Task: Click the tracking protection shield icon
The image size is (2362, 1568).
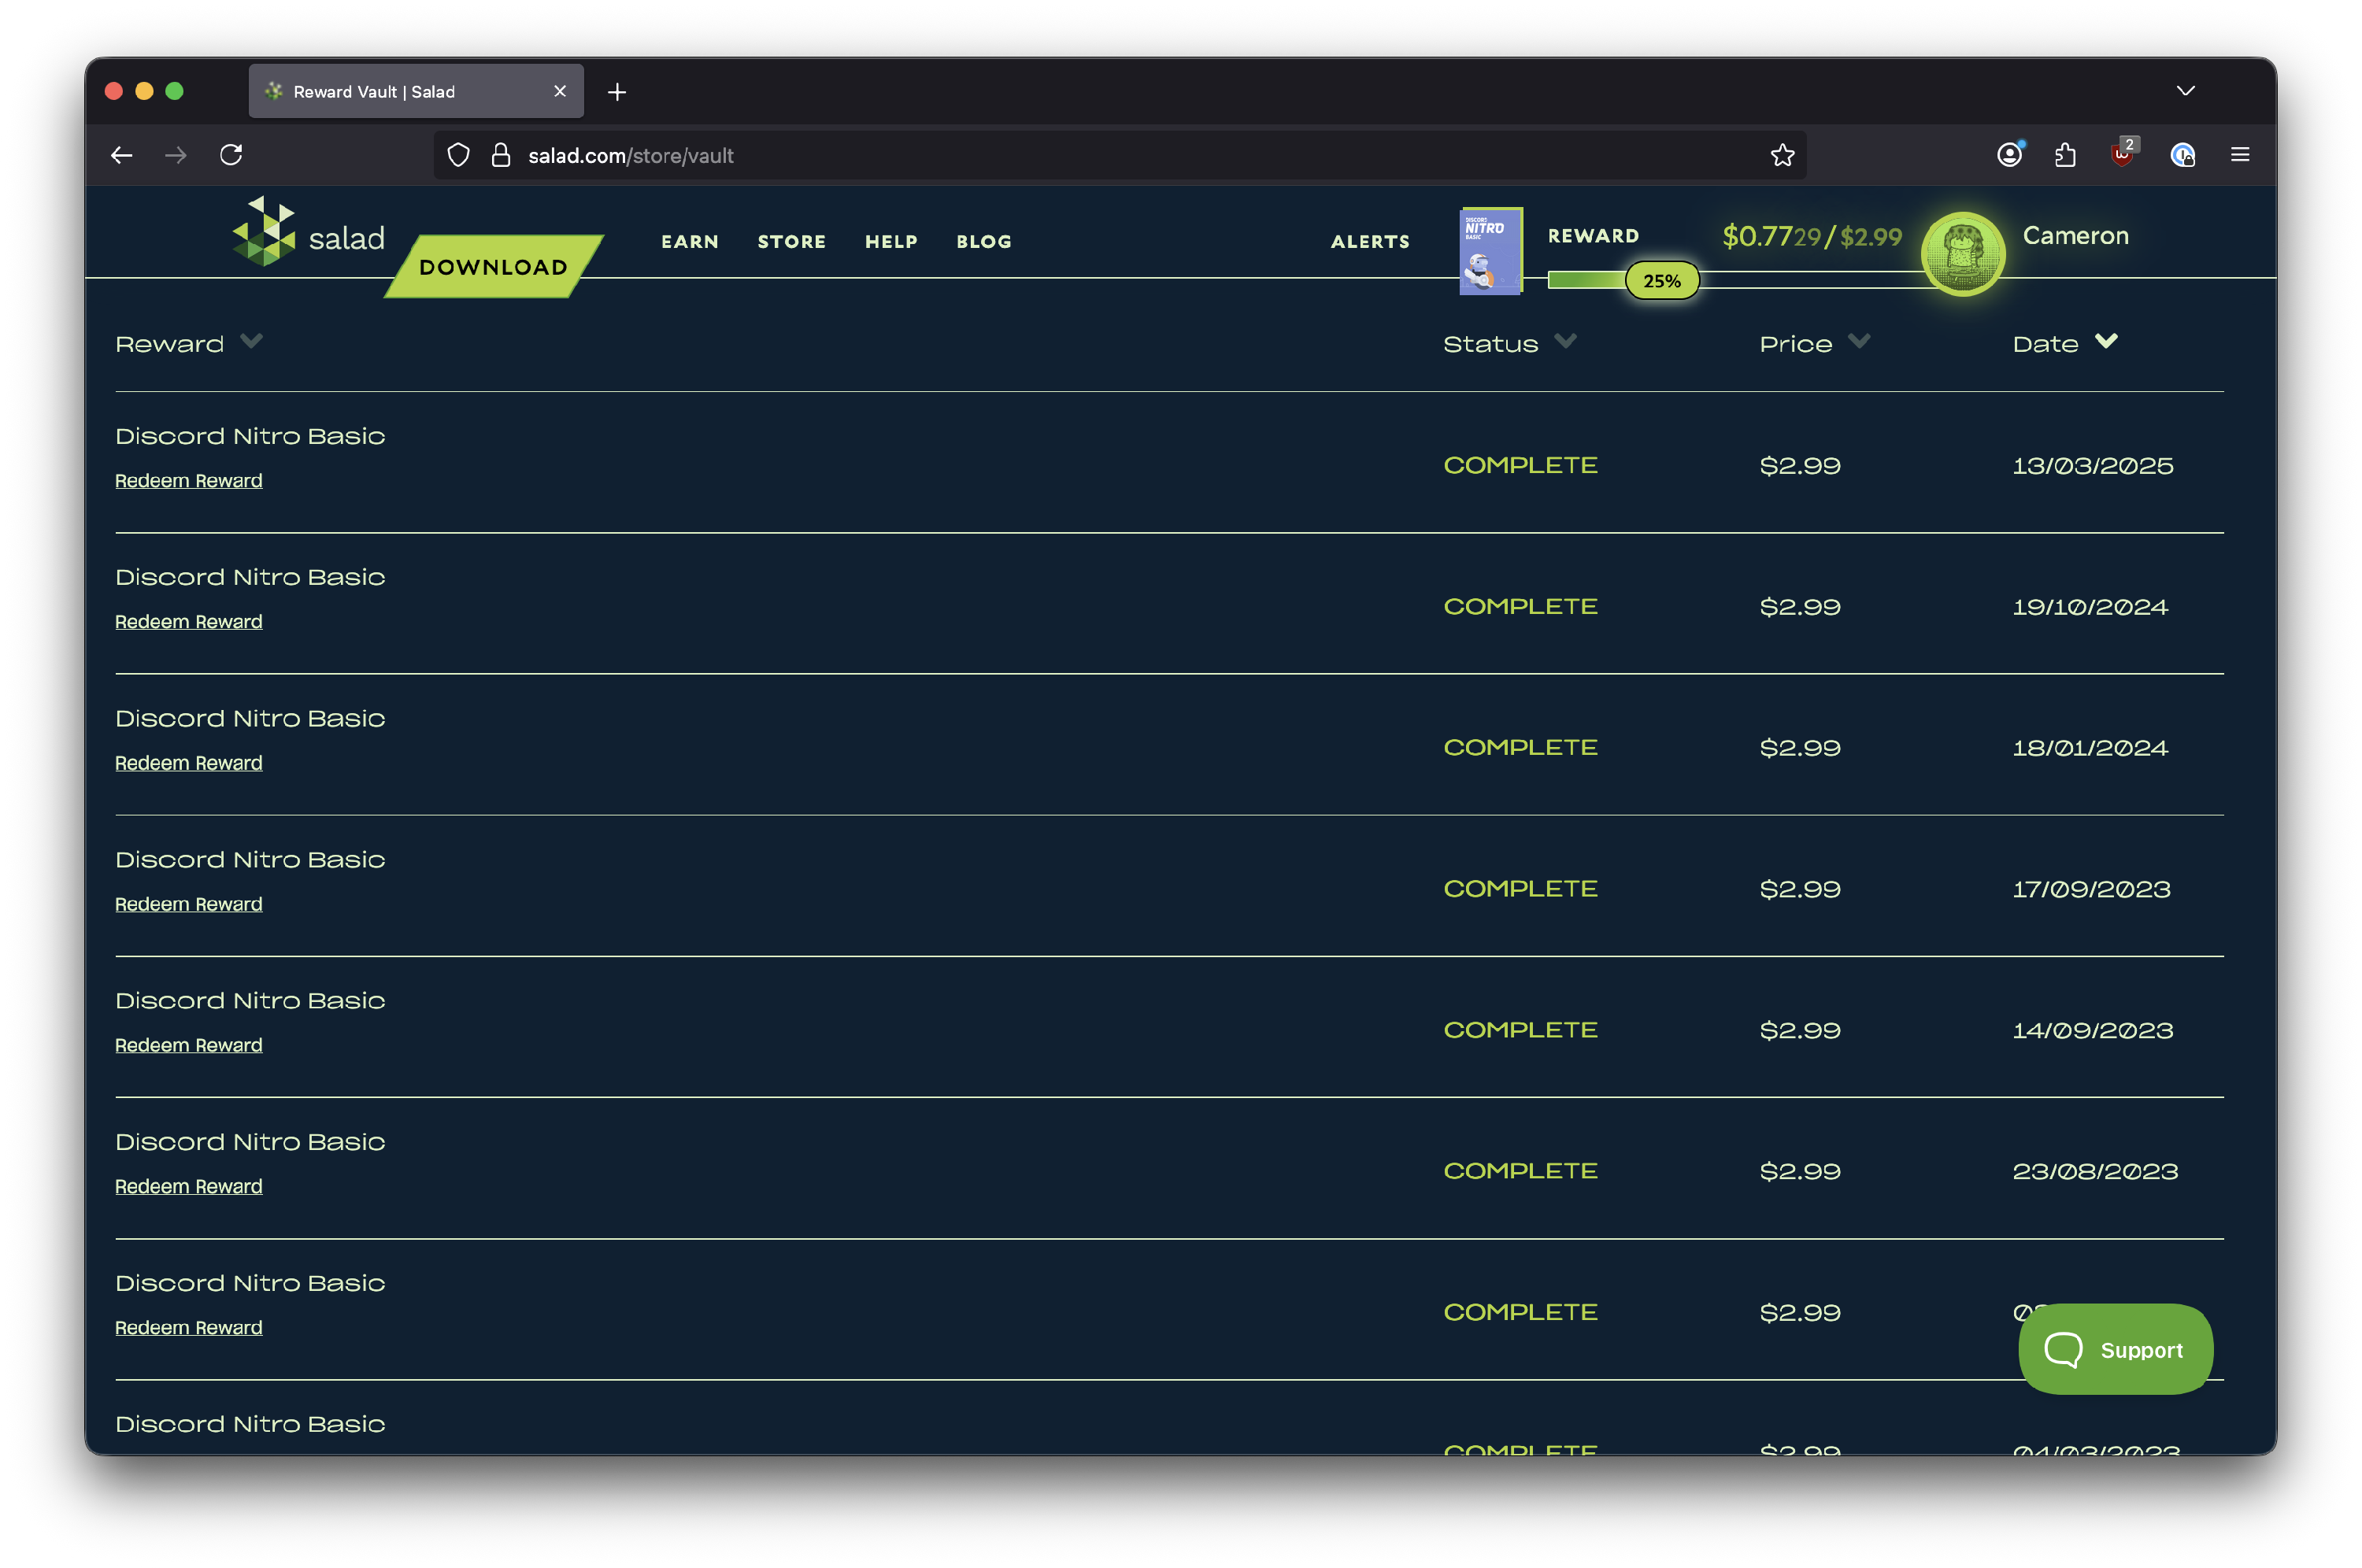Action: pos(458,155)
